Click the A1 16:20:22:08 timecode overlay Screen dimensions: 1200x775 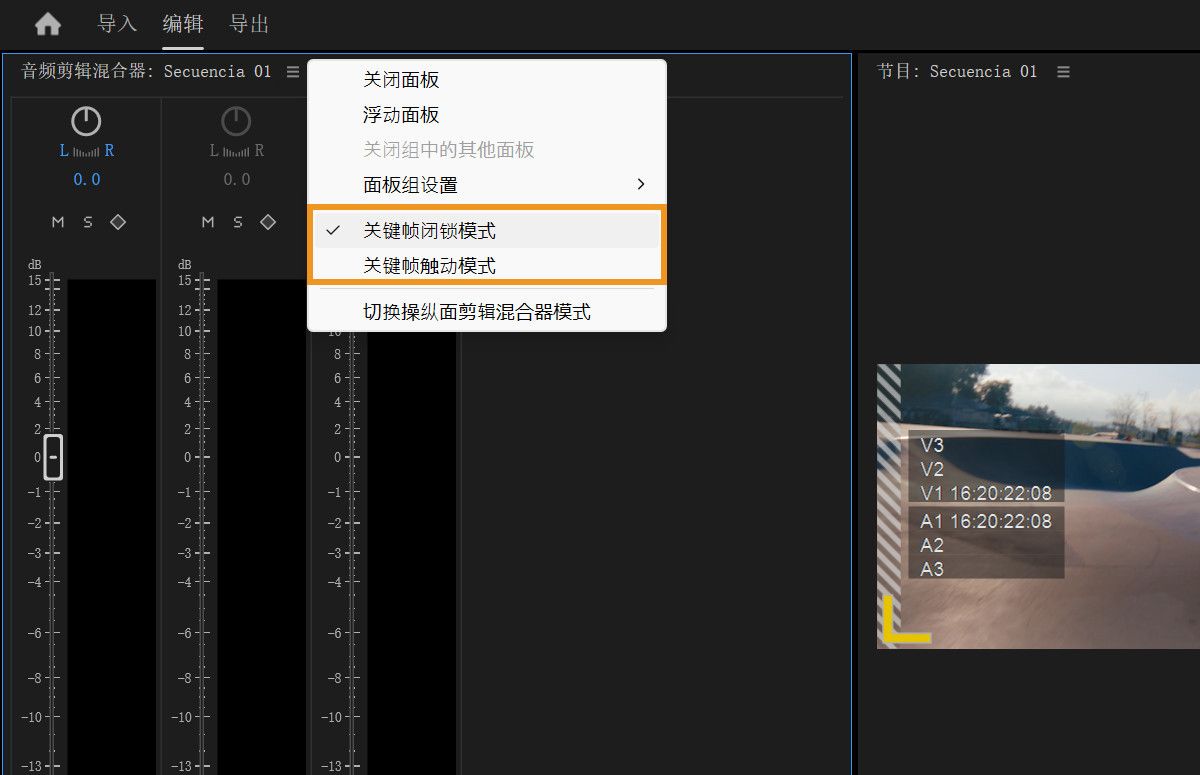pos(986,521)
